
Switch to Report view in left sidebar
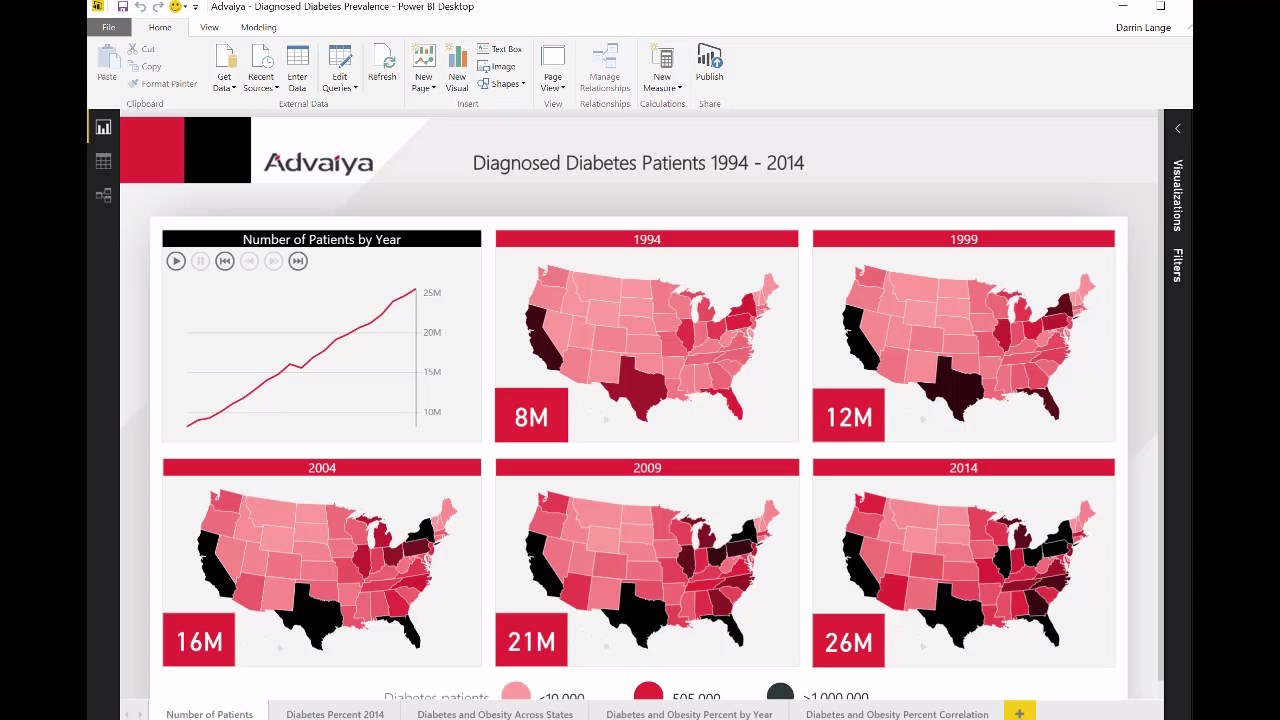(103, 127)
